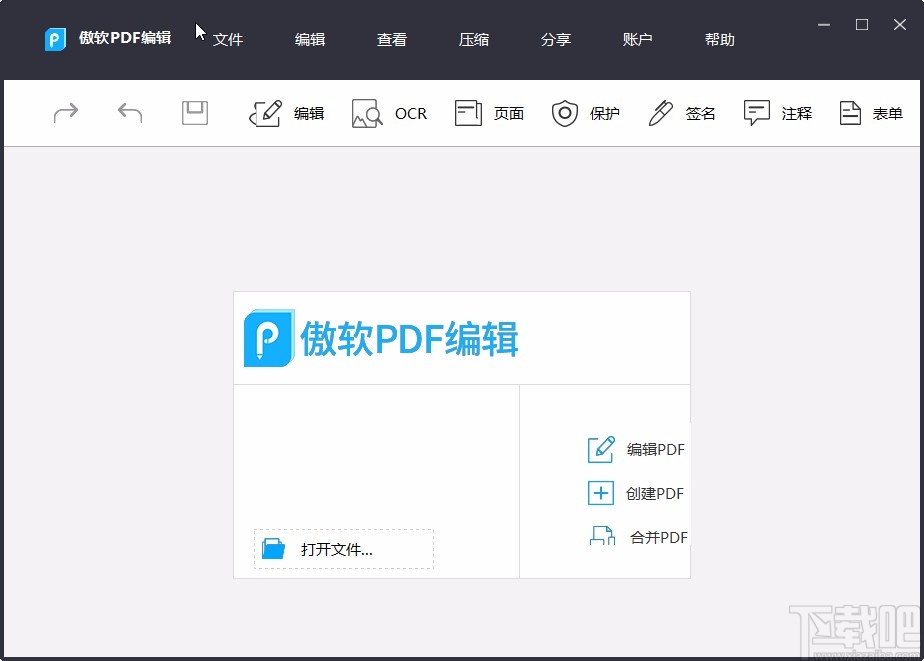Click the Undo arrow icon
924x661 pixels.
(x=129, y=113)
